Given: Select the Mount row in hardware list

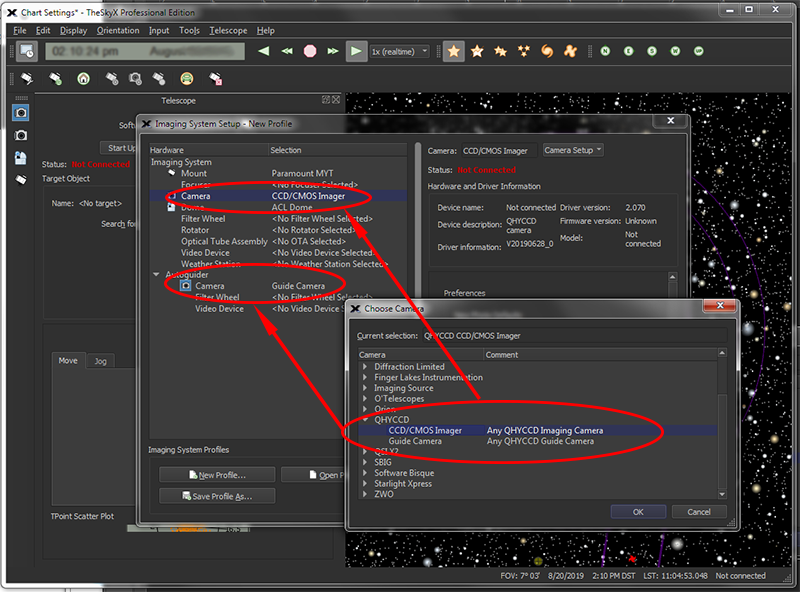Looking at the screenshot, I should pyautogui.click(x=278, y=174).
